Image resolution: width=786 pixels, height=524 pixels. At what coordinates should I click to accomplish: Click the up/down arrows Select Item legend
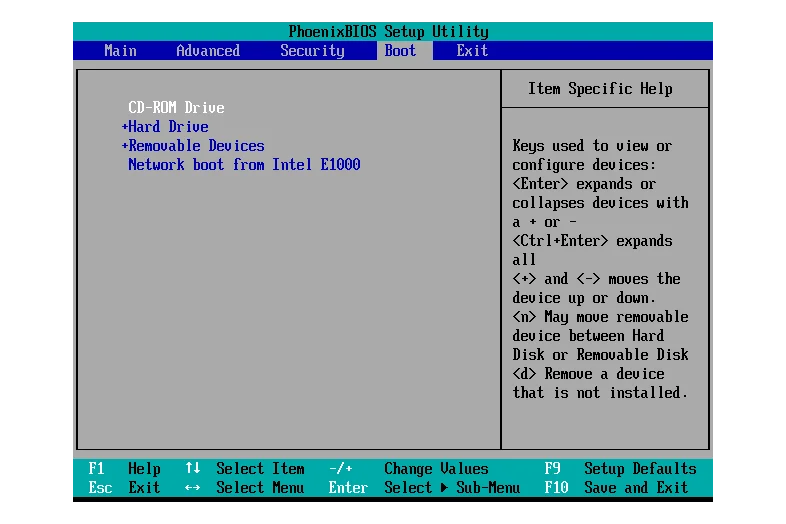point(245,468)
